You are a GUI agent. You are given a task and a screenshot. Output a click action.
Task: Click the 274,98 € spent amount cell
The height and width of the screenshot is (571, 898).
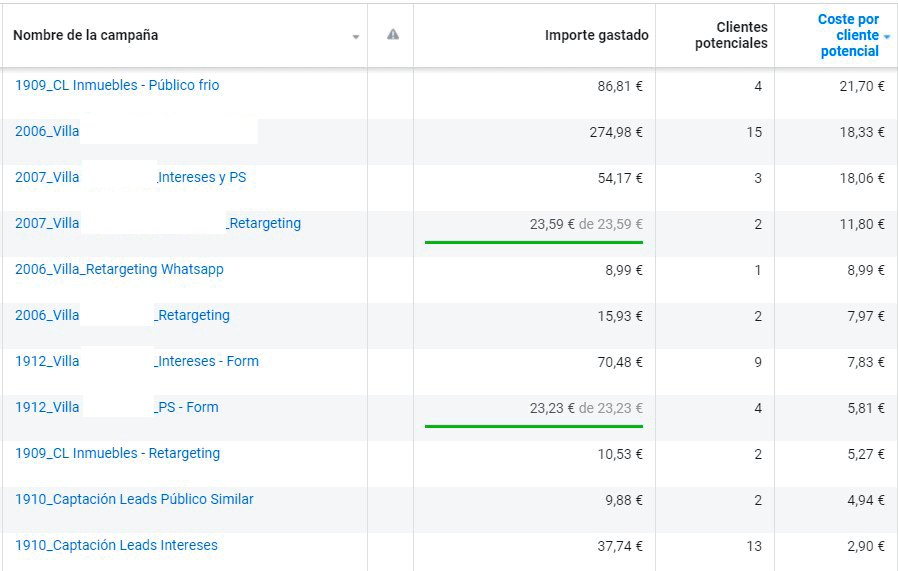[615, 133]
